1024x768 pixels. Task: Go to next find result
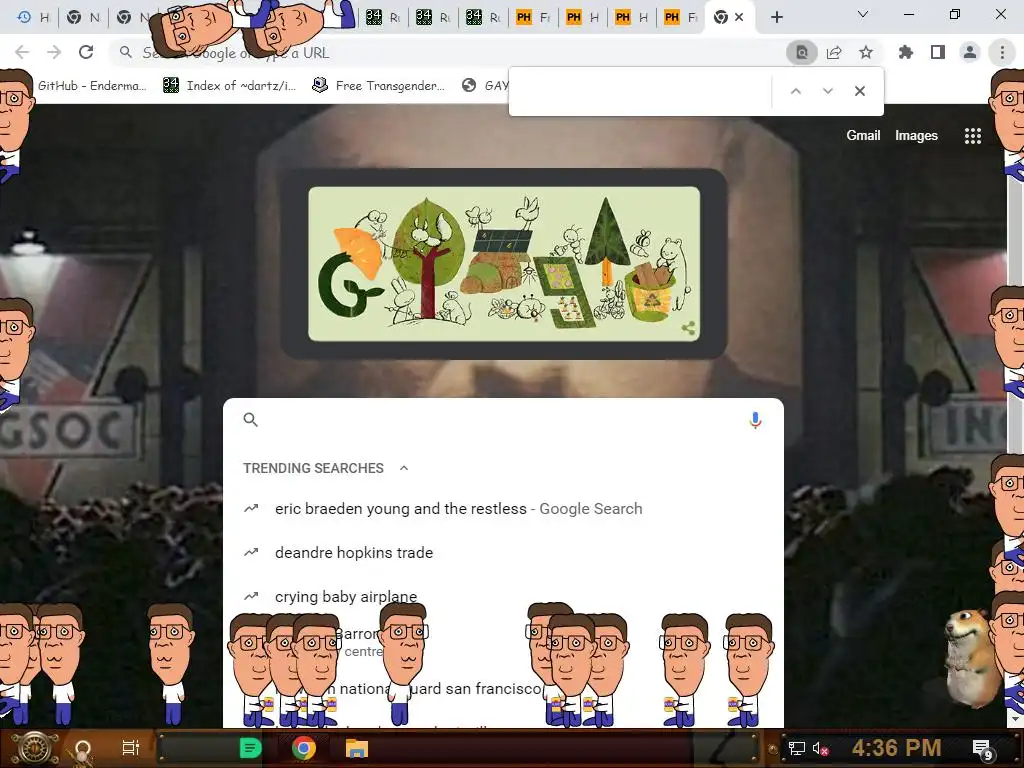point(827,91)
